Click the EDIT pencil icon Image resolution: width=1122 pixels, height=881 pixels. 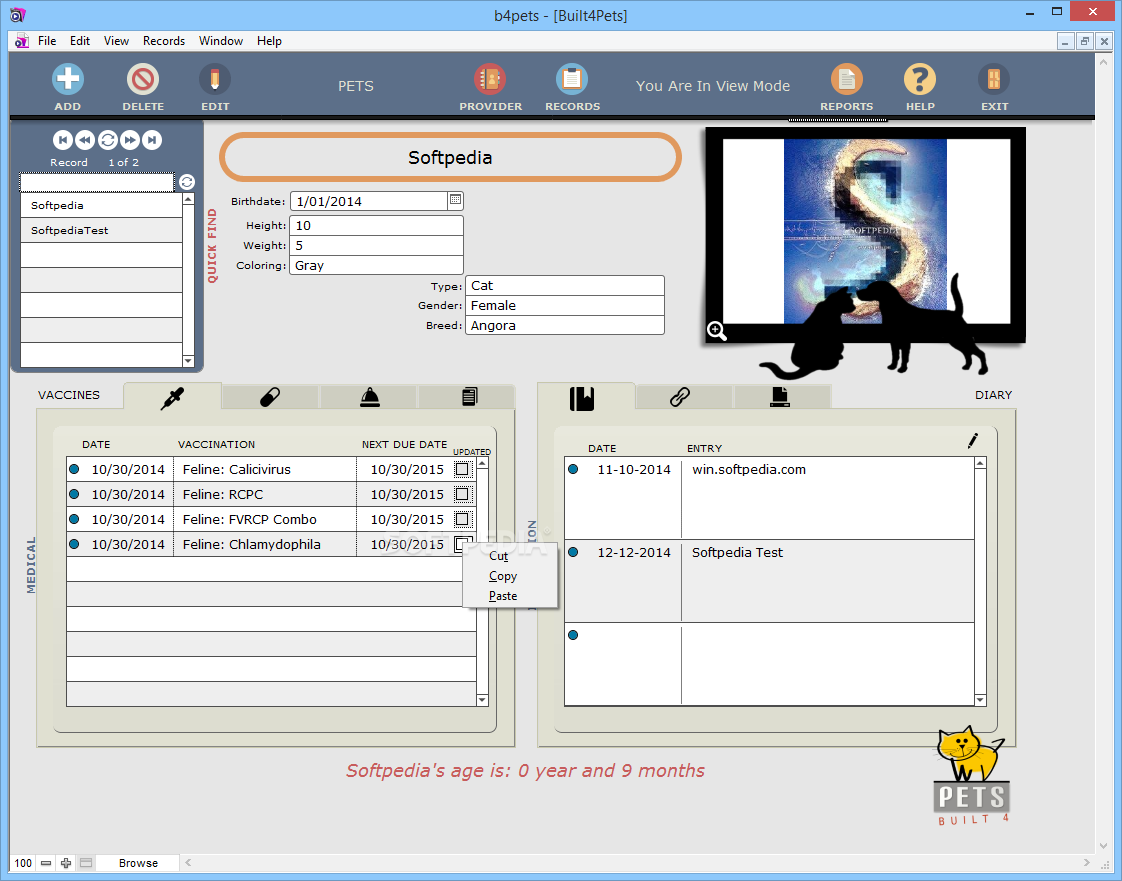(x=215, y=79)
